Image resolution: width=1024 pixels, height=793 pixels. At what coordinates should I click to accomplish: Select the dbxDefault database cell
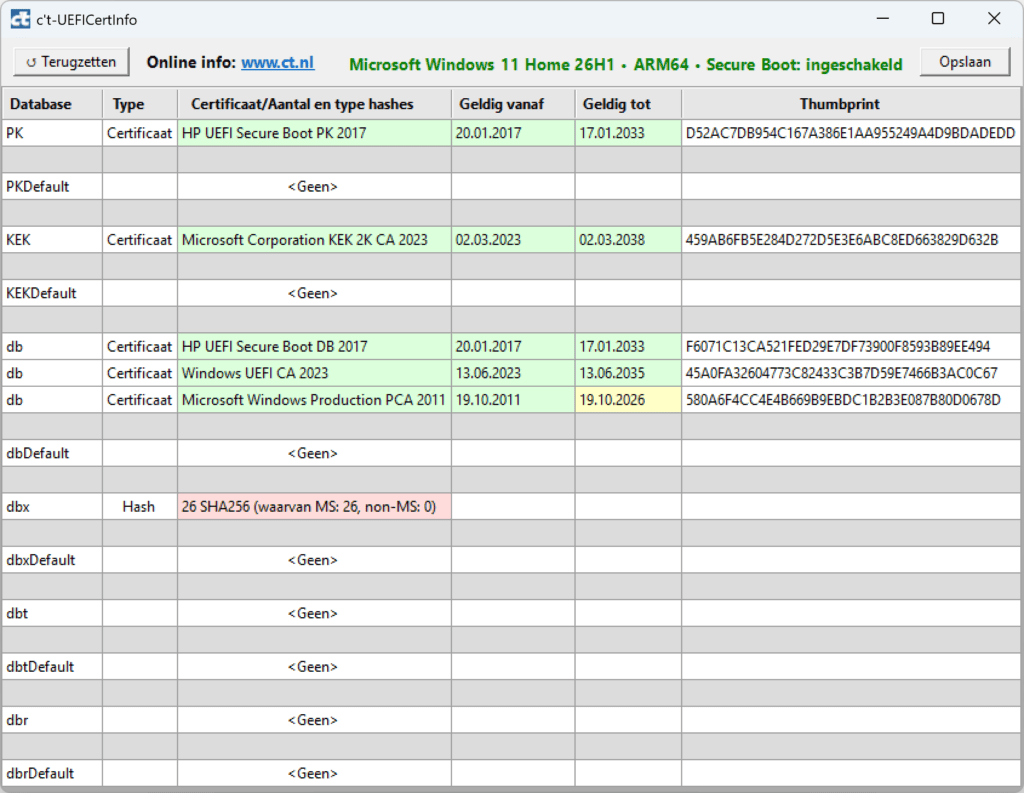52,560
